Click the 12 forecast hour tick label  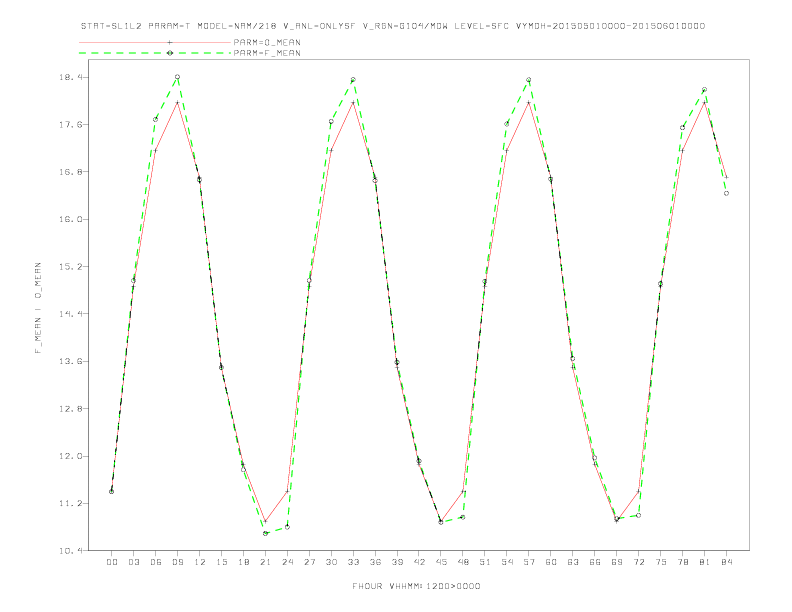[200, 562]
